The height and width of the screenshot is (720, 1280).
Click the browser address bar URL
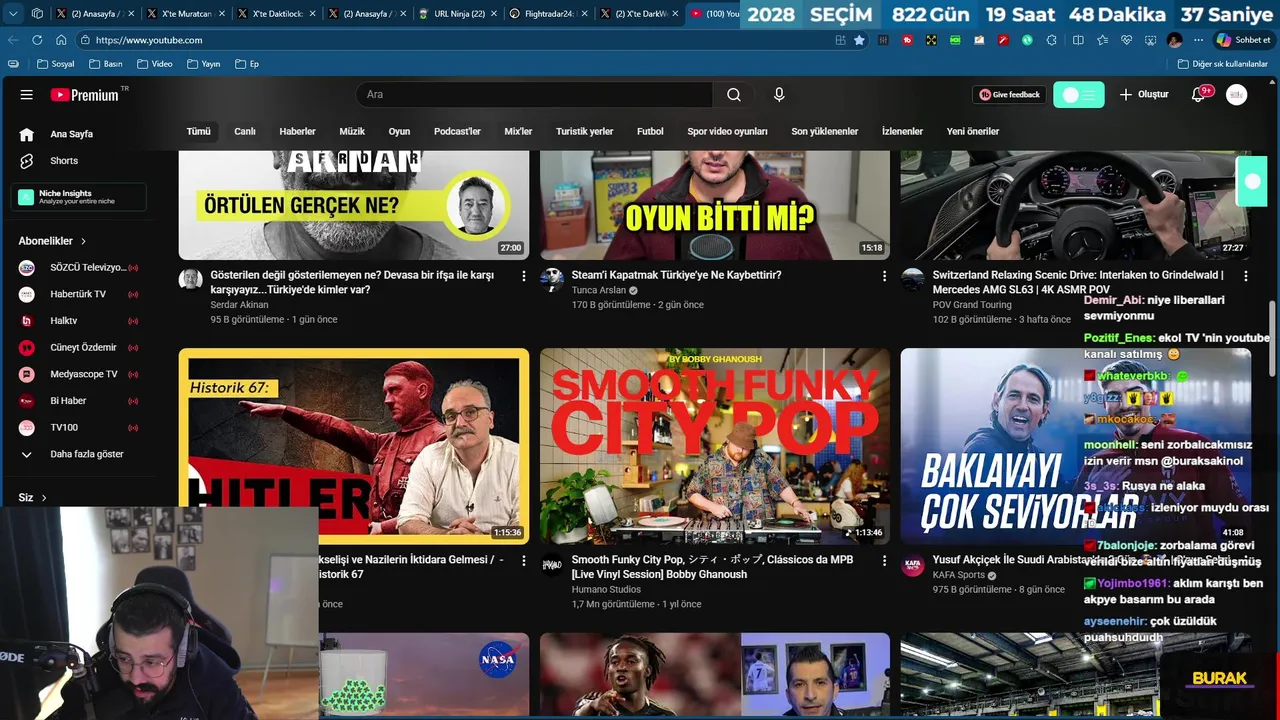coord(149,40)
